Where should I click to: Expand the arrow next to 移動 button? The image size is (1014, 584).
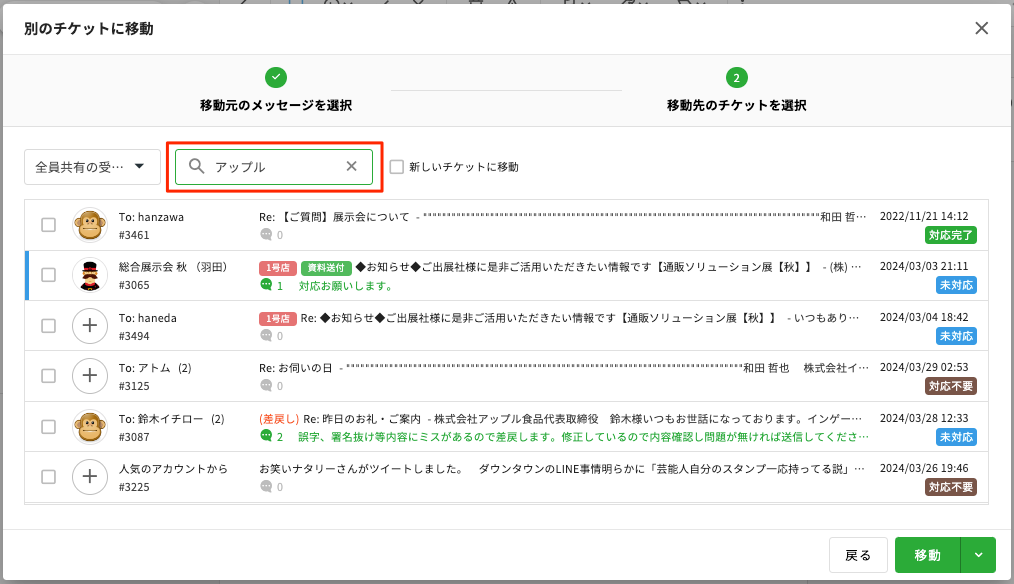tap(978, 555)
